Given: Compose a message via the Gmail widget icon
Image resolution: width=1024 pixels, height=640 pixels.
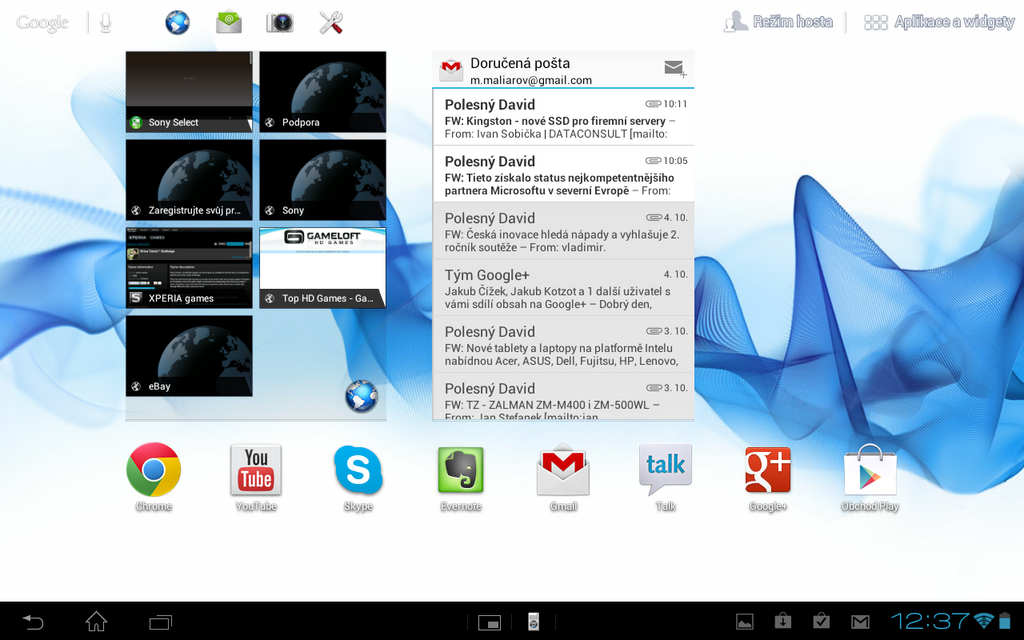Looking at the screenshot, I should [x=673, y=68].
